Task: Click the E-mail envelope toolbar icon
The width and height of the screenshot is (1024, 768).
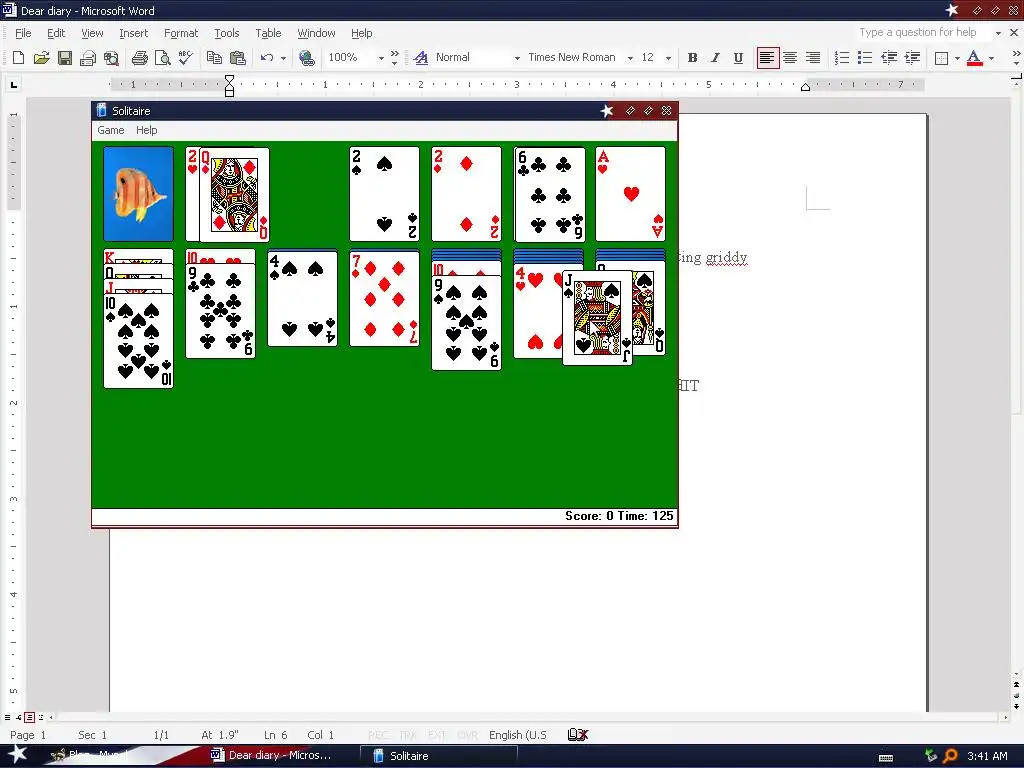Action: click(88, 57)
